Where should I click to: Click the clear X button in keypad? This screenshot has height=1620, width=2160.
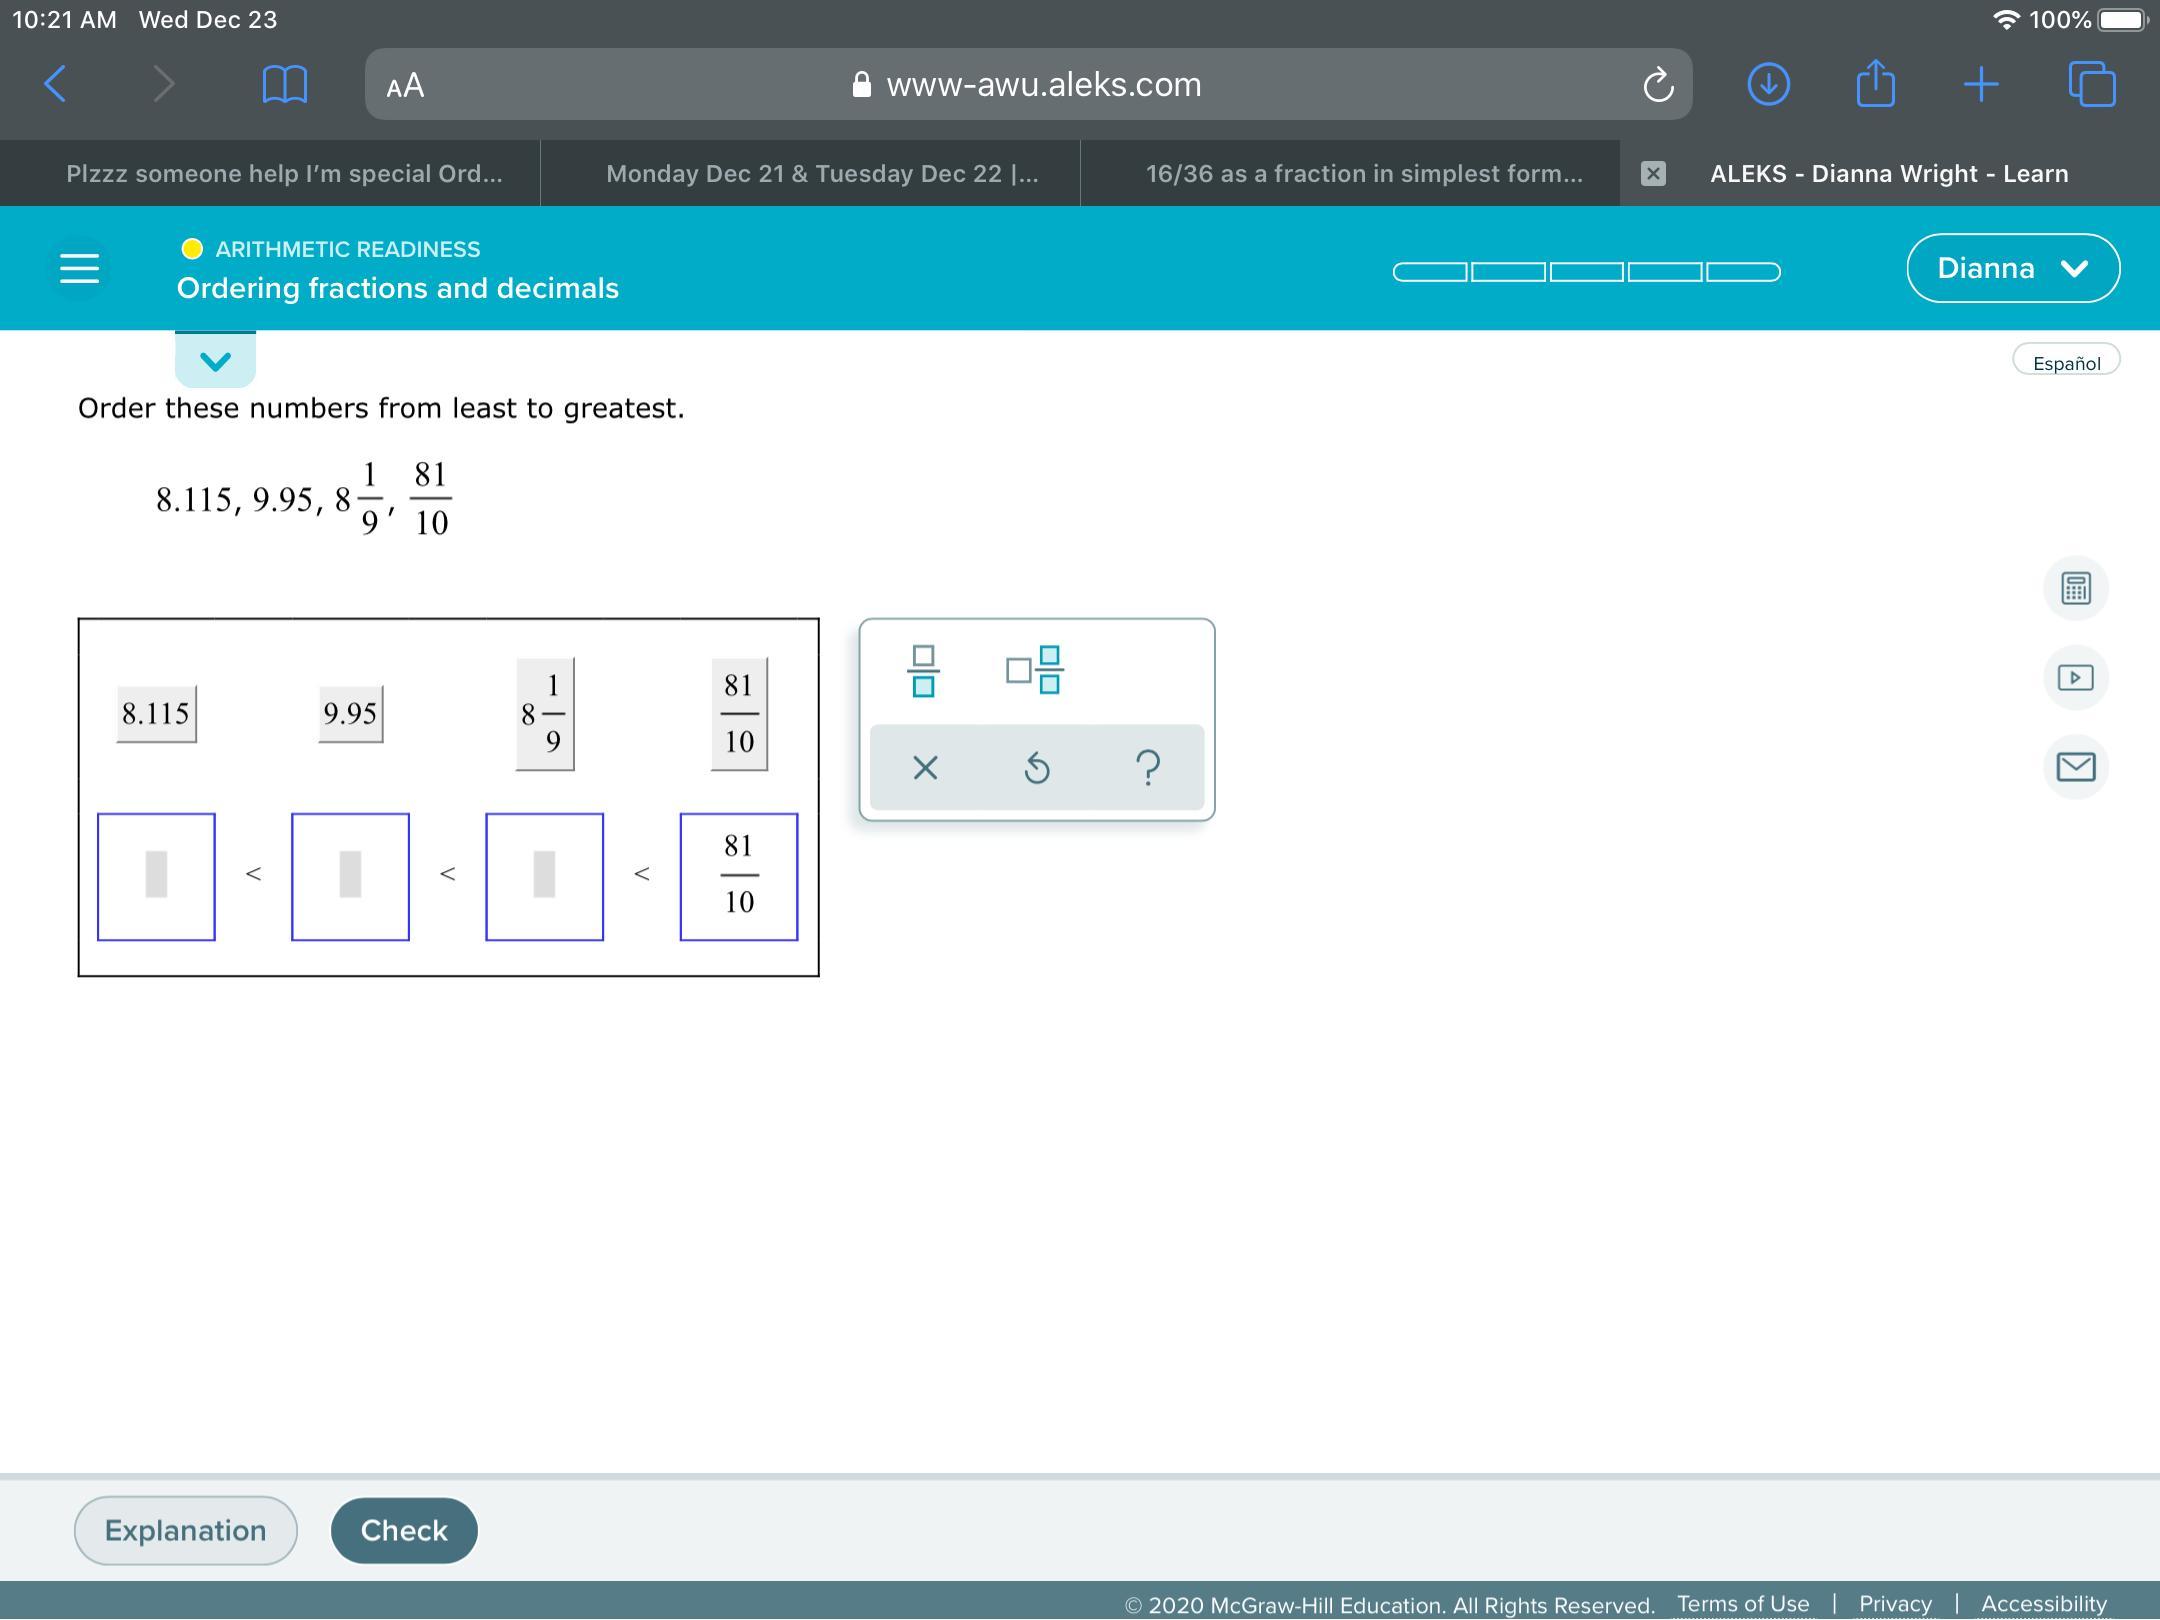click(x=925, y=768)
